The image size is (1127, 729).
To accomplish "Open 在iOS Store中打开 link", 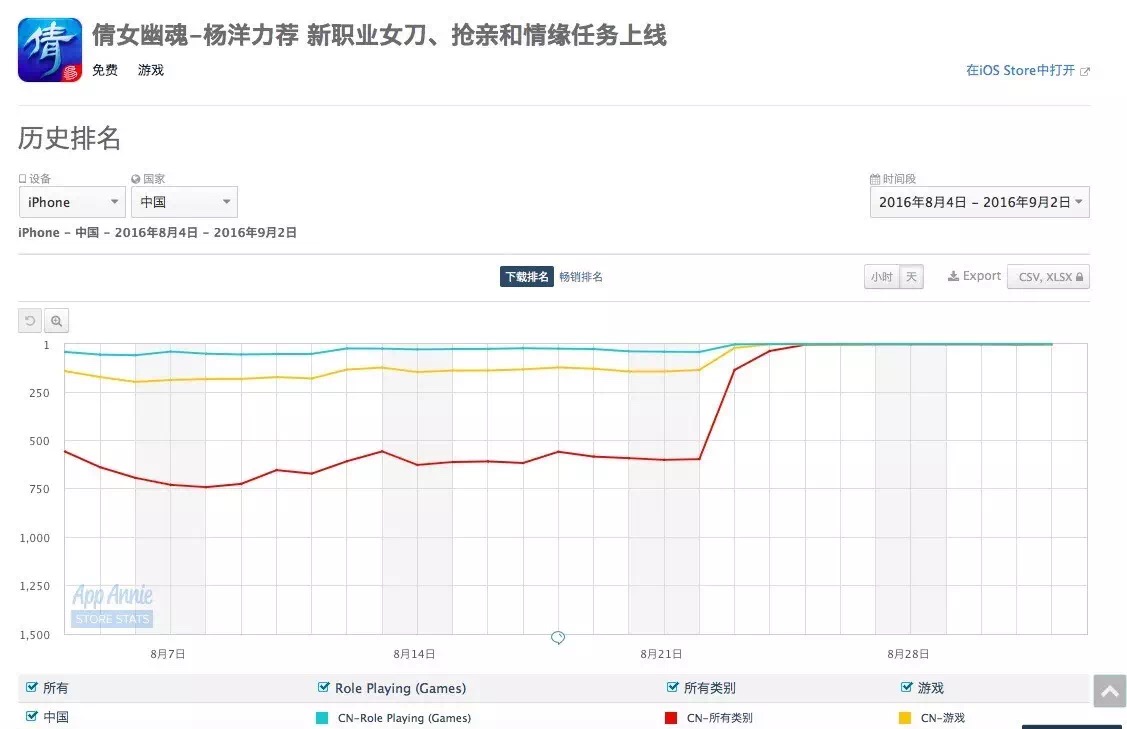I will (x=1020, y=70).
